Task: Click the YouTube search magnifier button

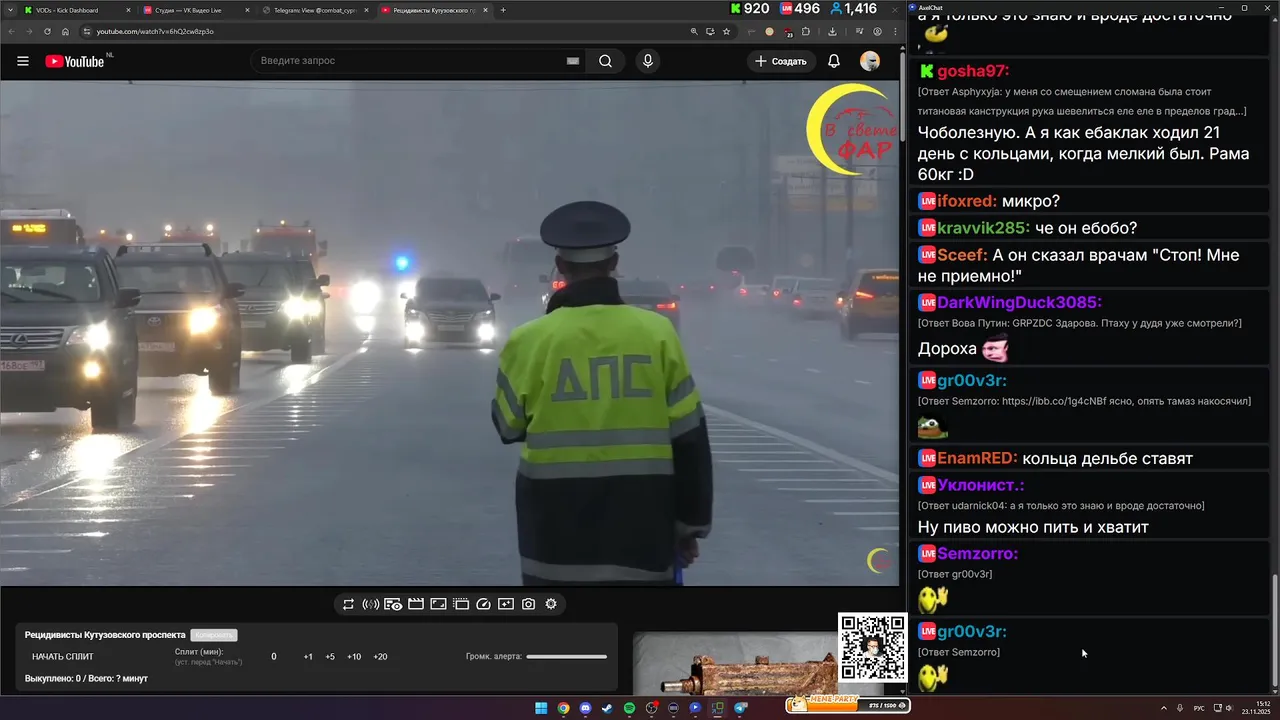Action: click(605, 61)
